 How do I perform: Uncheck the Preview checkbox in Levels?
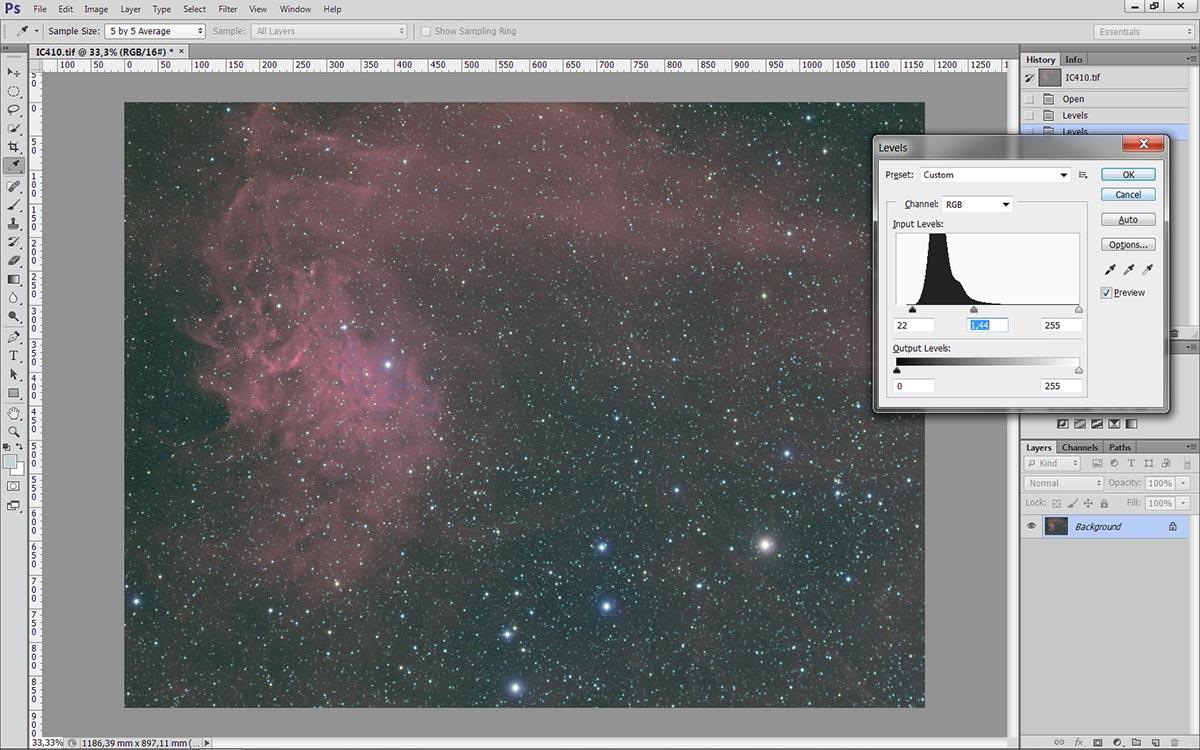point(1106,293)
